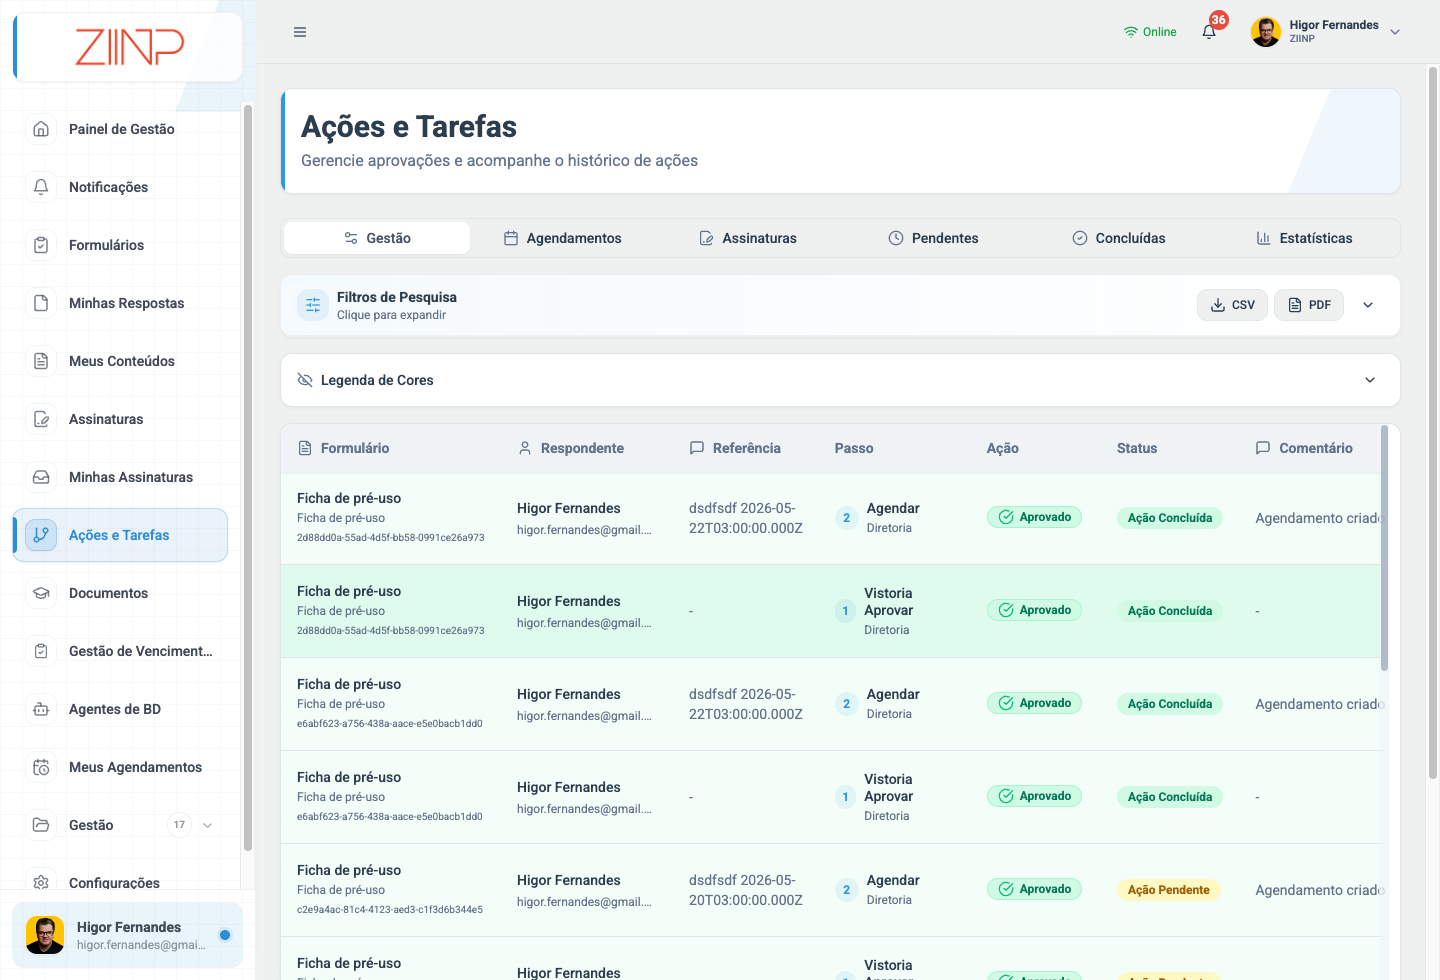
Task: Click the Documentos graduation cap icon
Action: pos(41,593)
